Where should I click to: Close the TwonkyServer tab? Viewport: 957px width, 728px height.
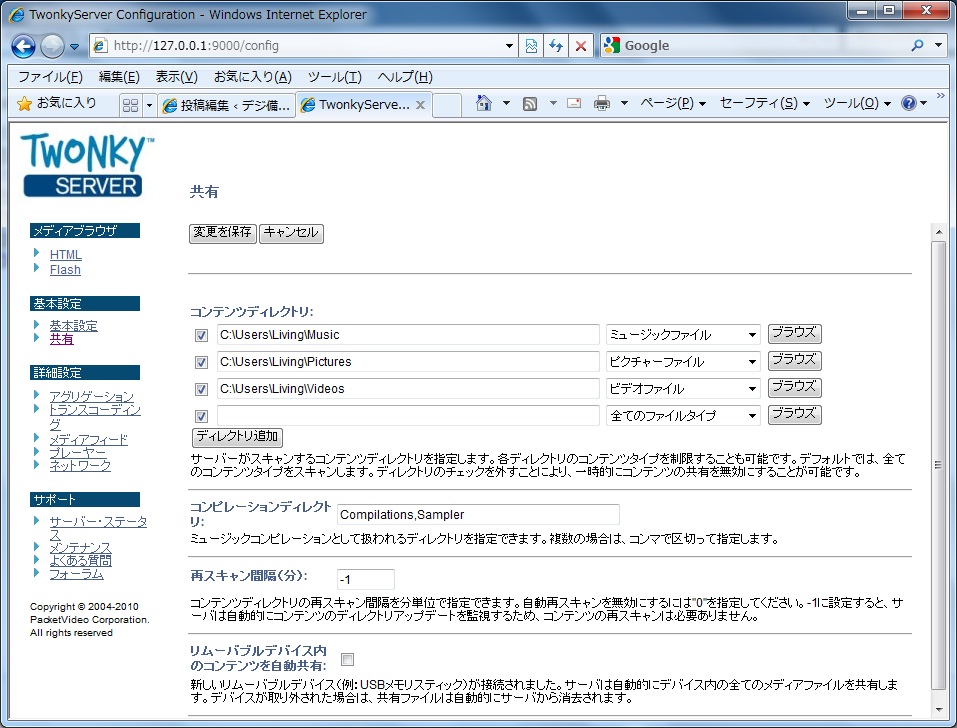pos(420,105)
